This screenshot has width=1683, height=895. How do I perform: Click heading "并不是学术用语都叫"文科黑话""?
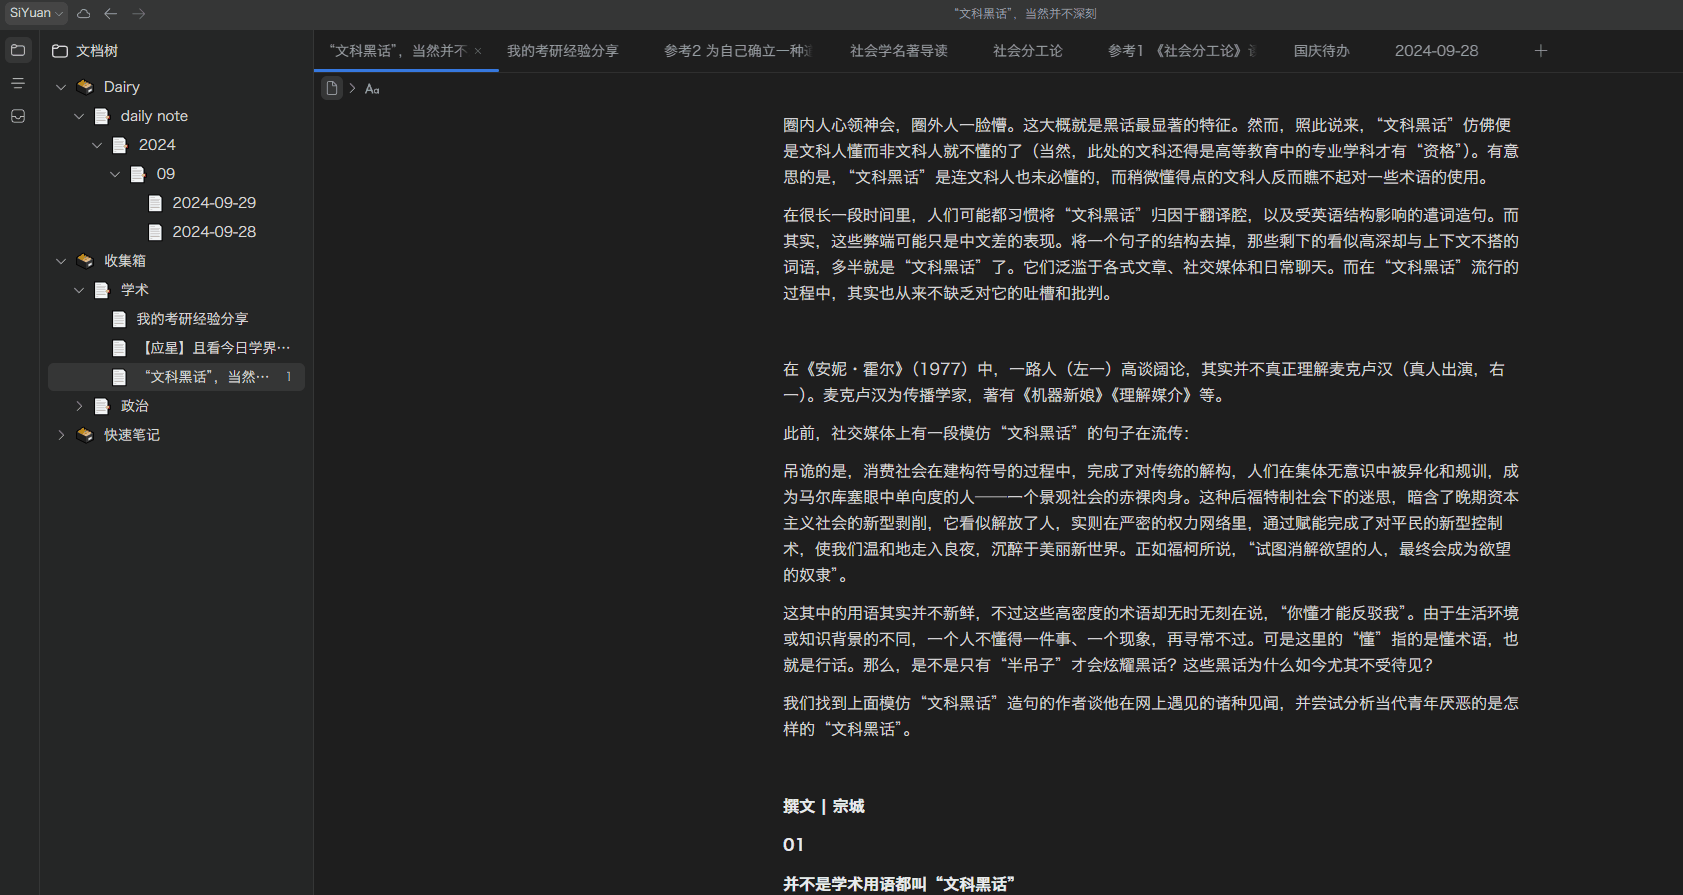click(x=899, y=884)
